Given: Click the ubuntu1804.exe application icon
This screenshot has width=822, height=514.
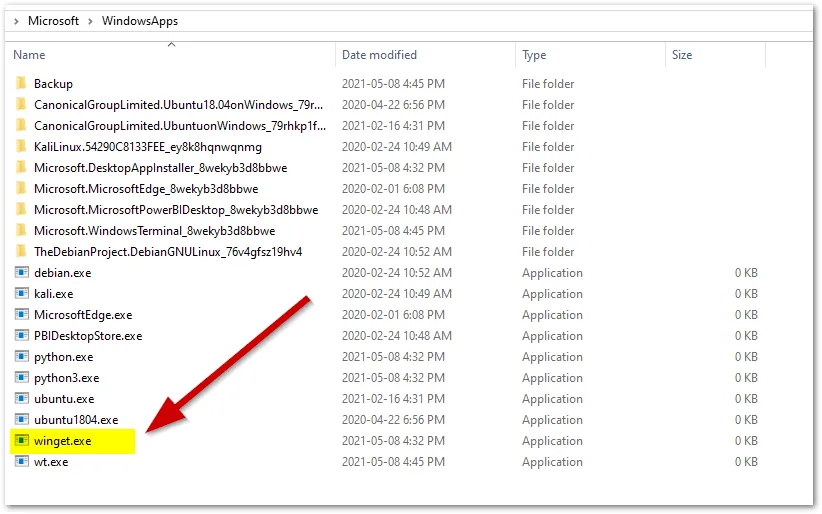Looking at the screenshot, I should point(21,419).
